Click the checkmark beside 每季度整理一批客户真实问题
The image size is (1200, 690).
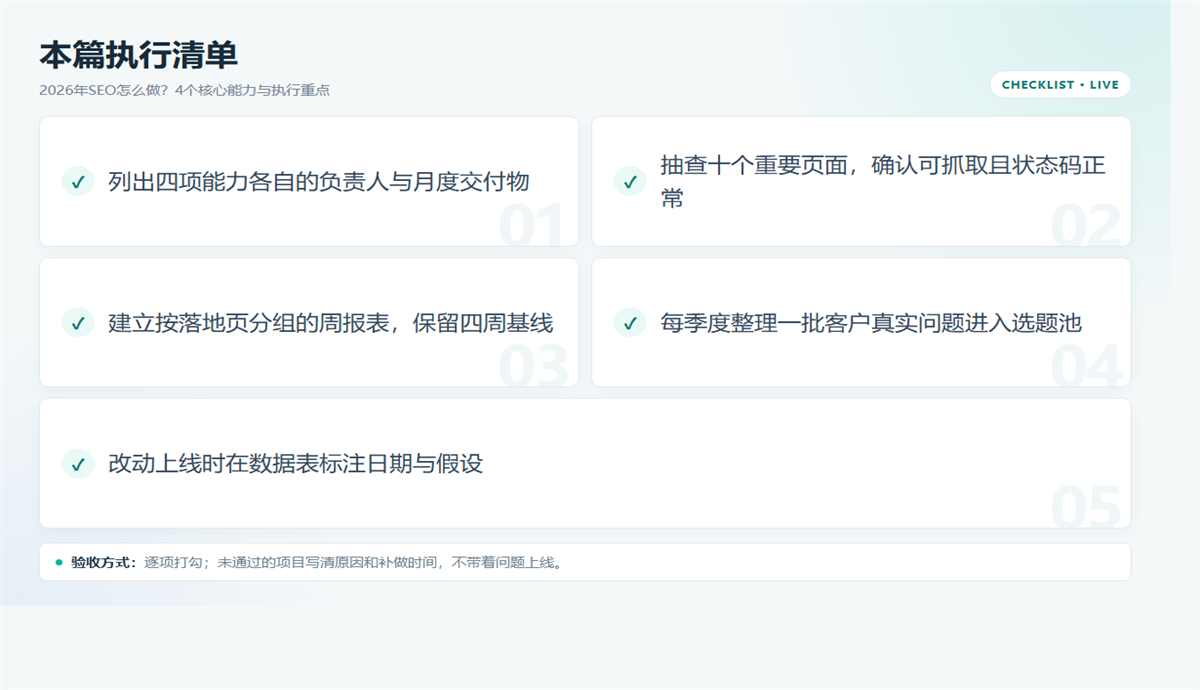630,322
